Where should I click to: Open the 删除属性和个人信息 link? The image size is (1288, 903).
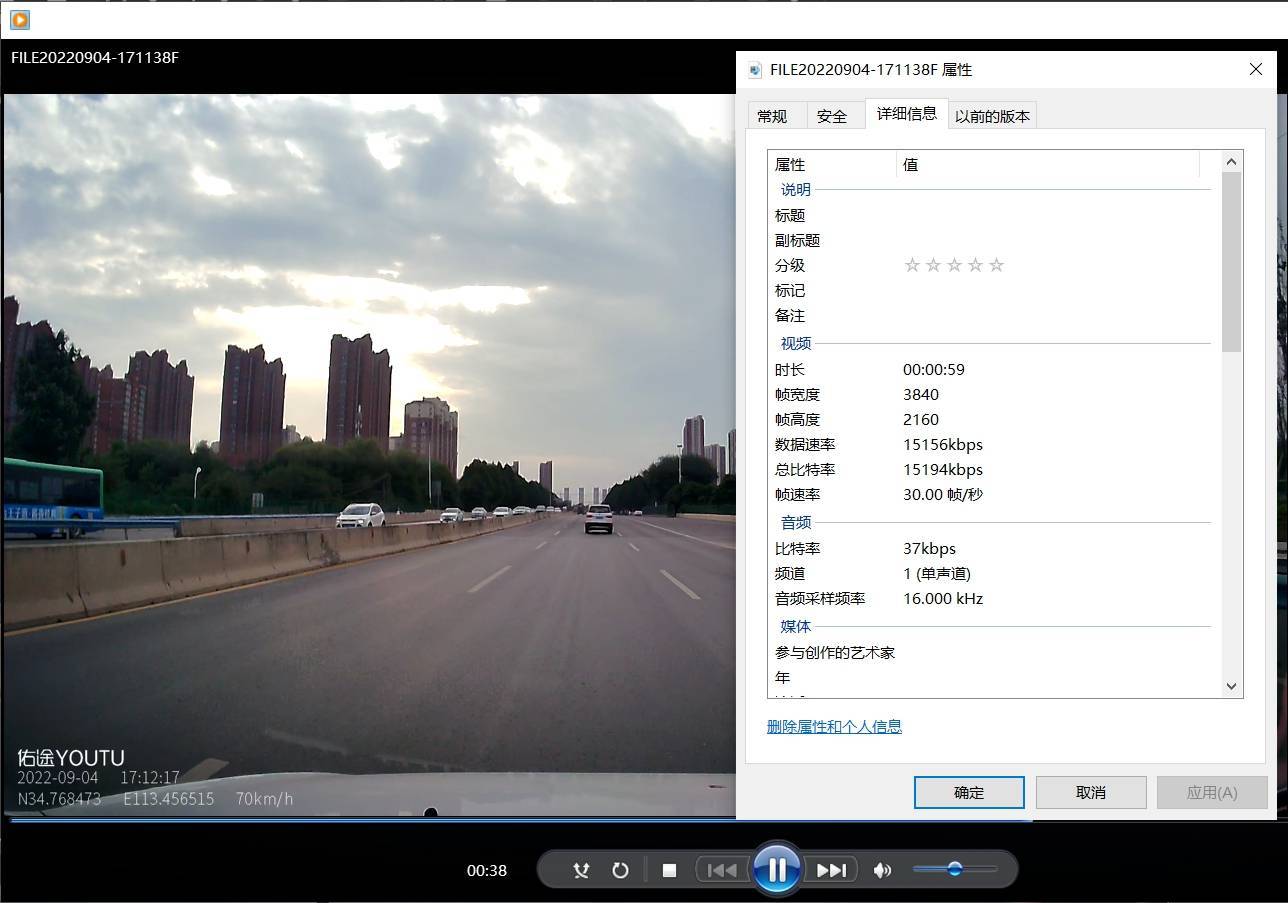click(834, 726)
